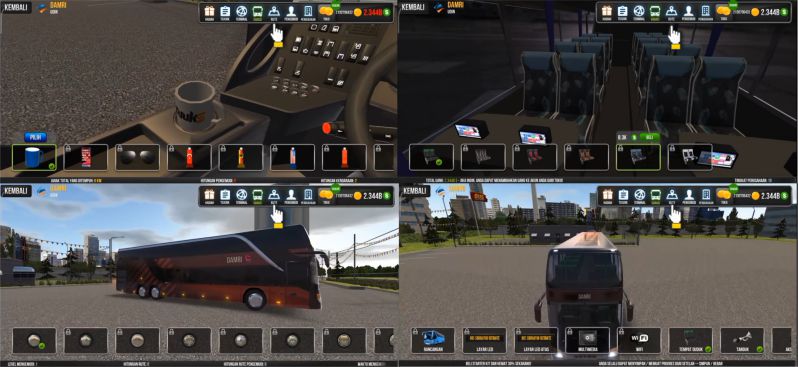
Task: Select Multimedia option
Action: coord(588,340)
